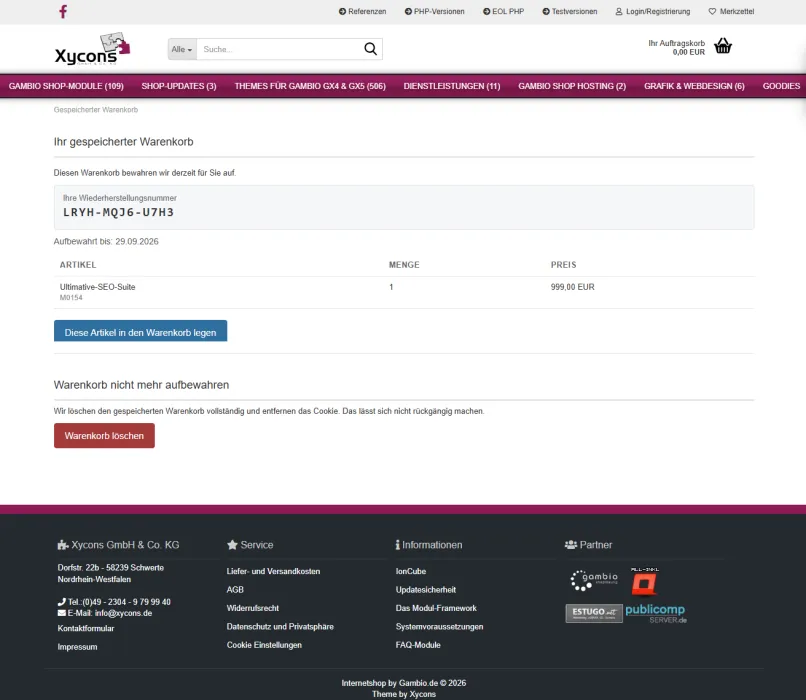
Task: Open Dienstleistungen (11) menu
Action: coord(452,86)
